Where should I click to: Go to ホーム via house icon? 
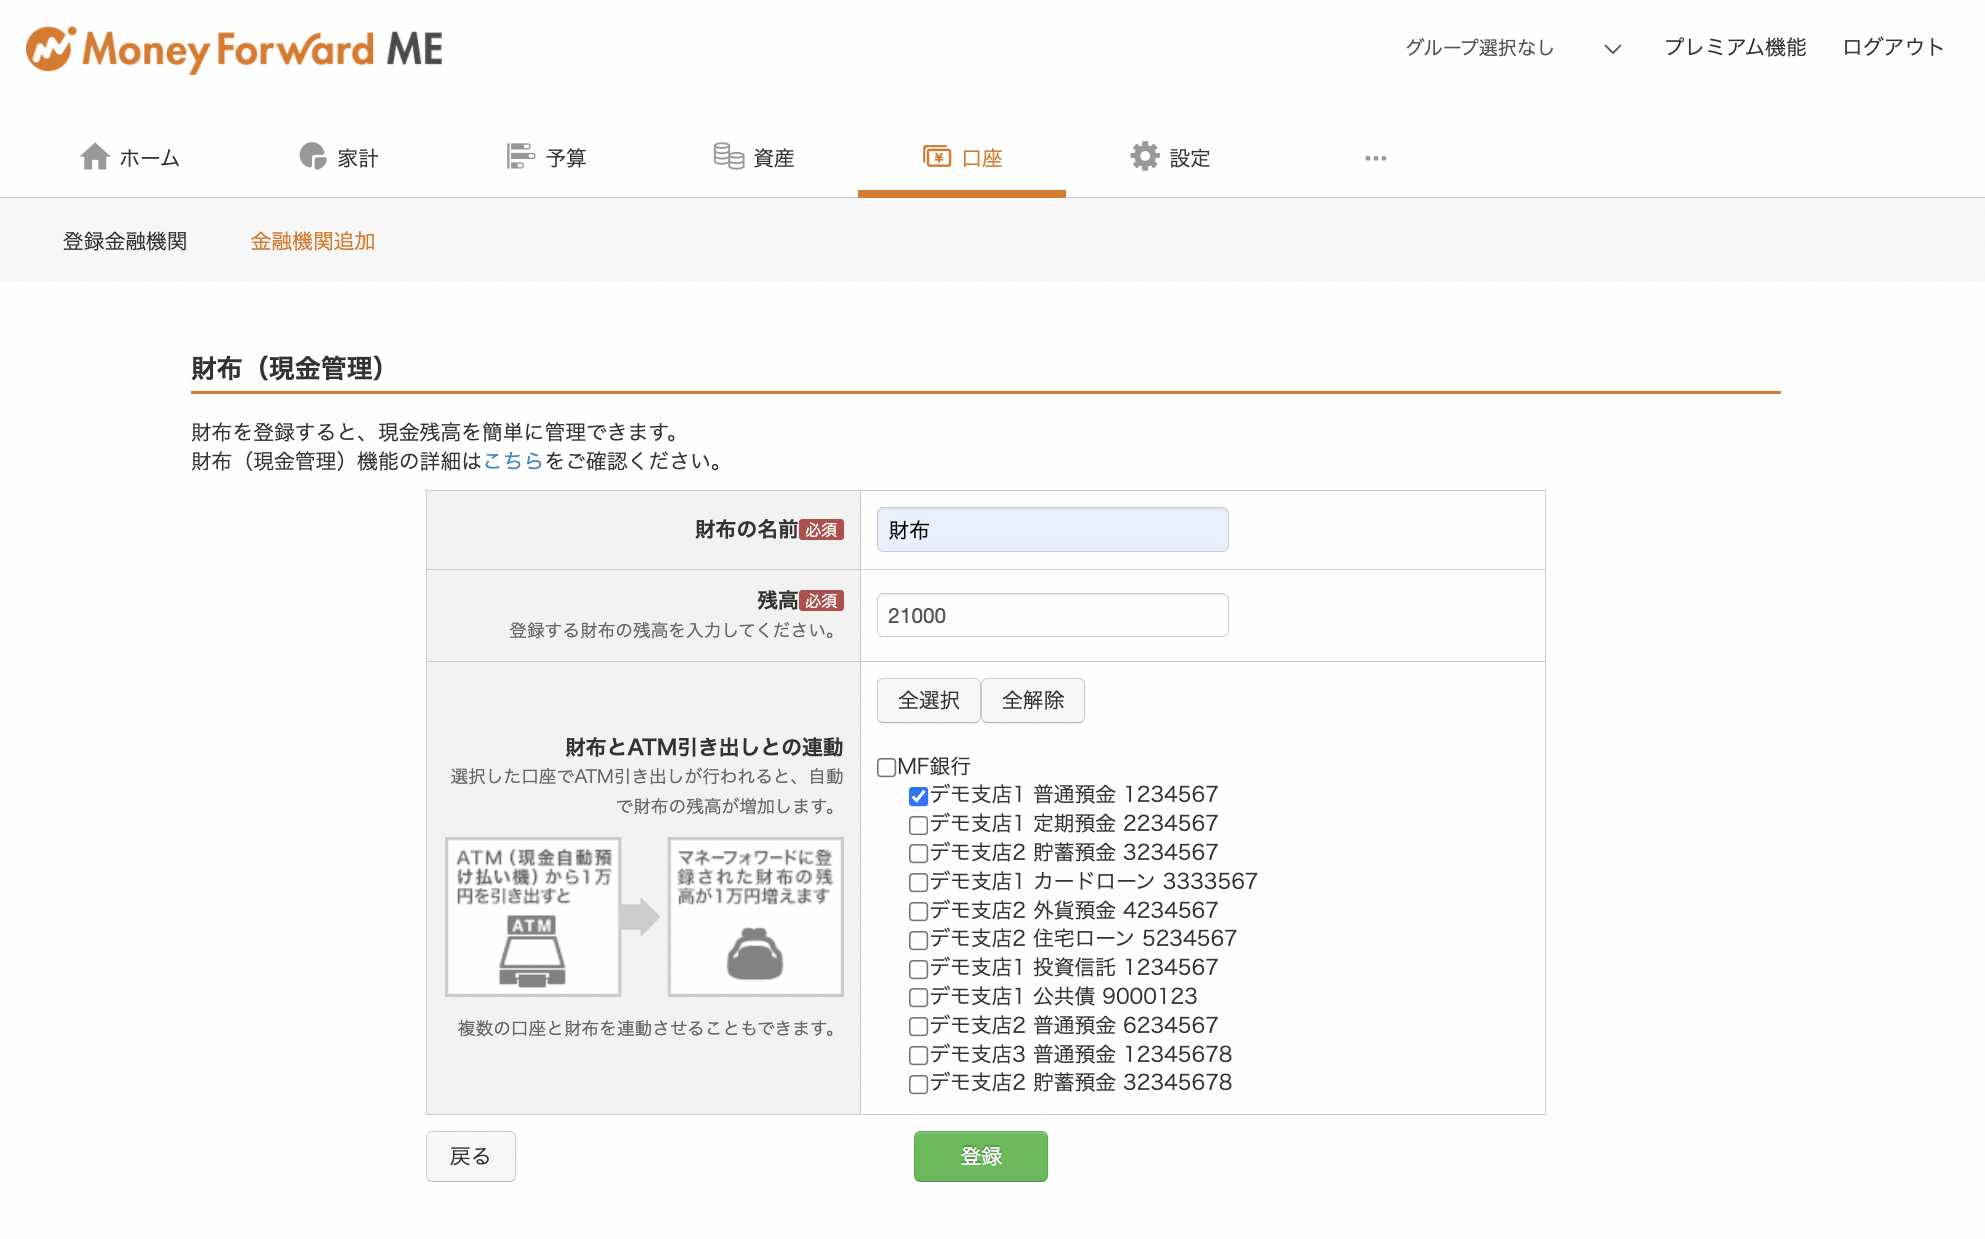point(95,157)
